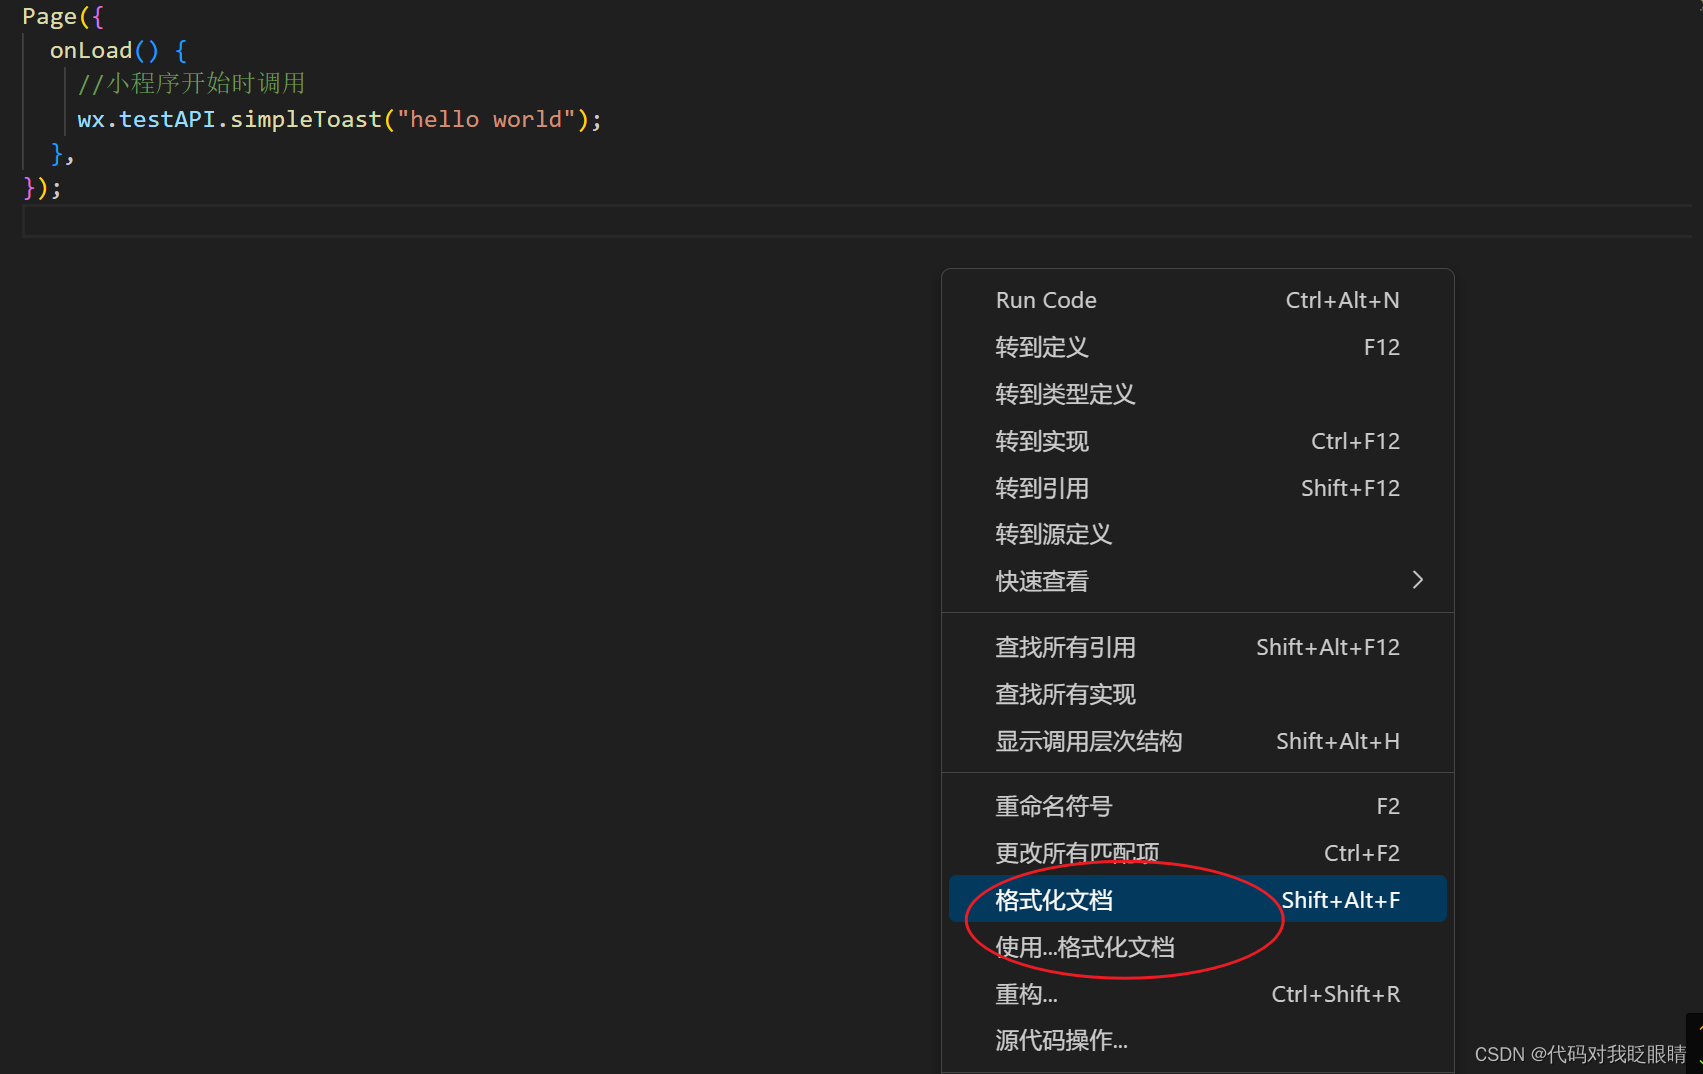Choose 转到引用 option

[x=1197, y=488]
